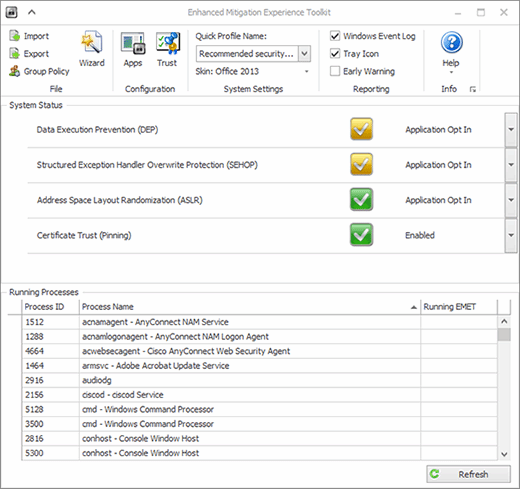Click the DEP yellow status checkmark
Screen dimensions: 520x489
point(361,129)
